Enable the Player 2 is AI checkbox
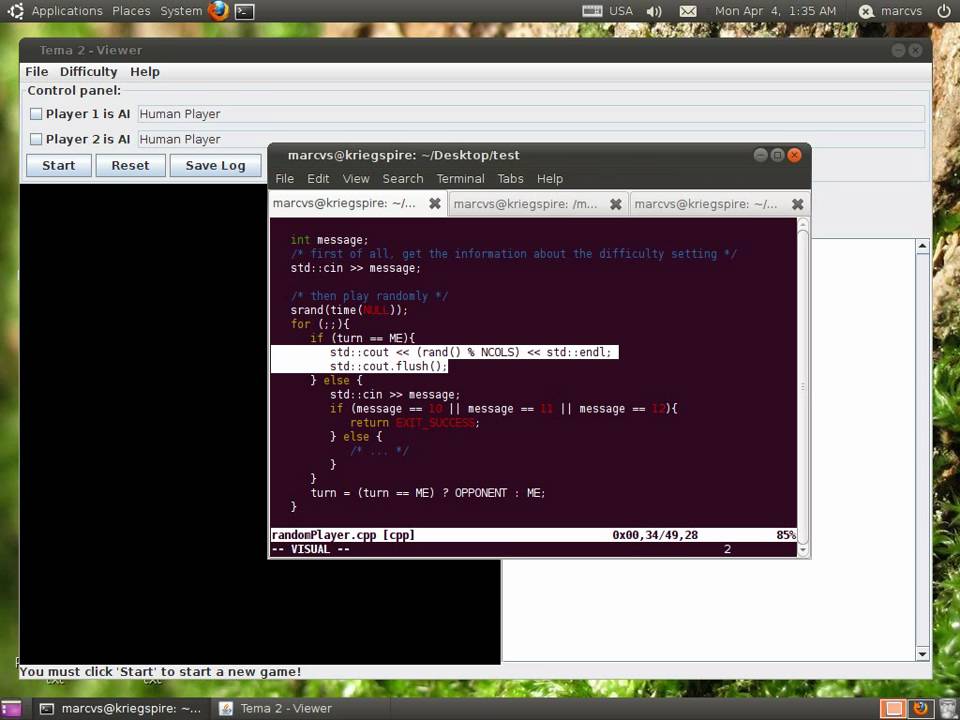Screen dimensions: 960x720 36,139
